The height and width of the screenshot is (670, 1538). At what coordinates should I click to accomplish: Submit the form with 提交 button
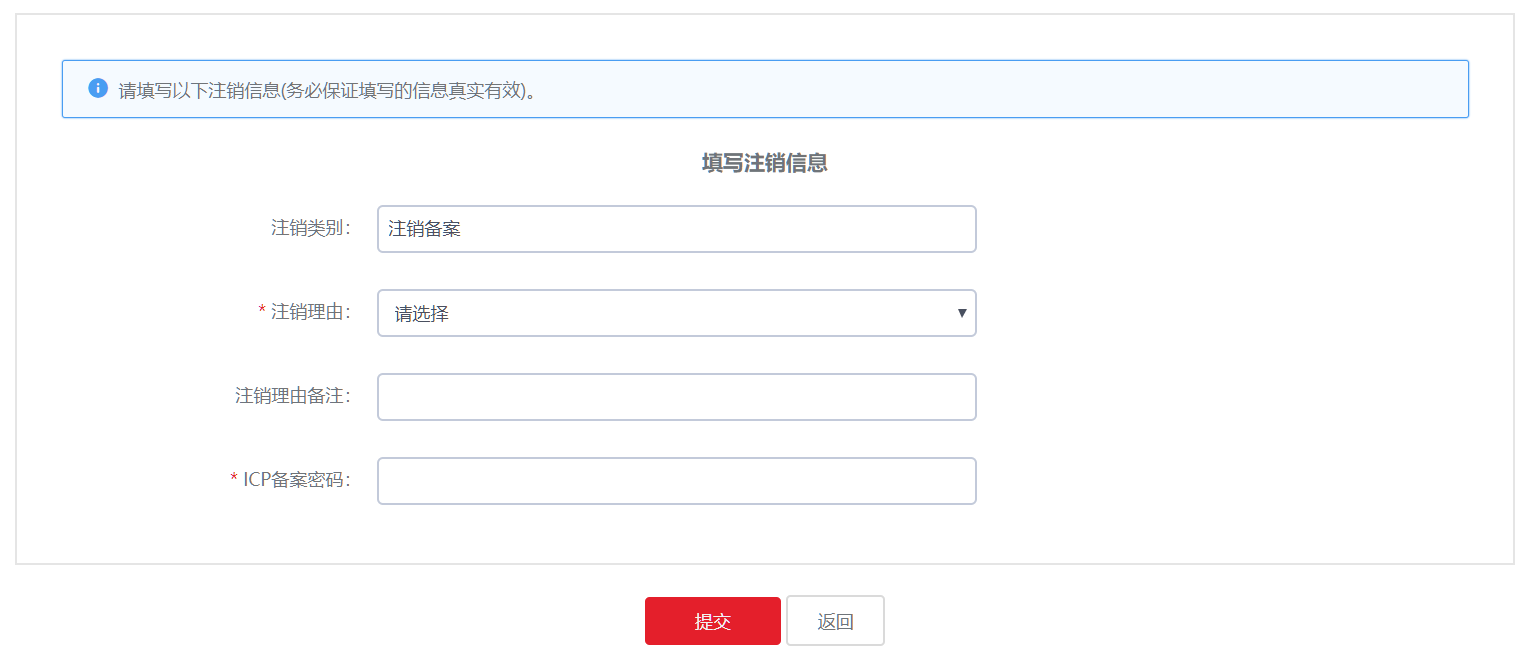click(x=712, y=620)
